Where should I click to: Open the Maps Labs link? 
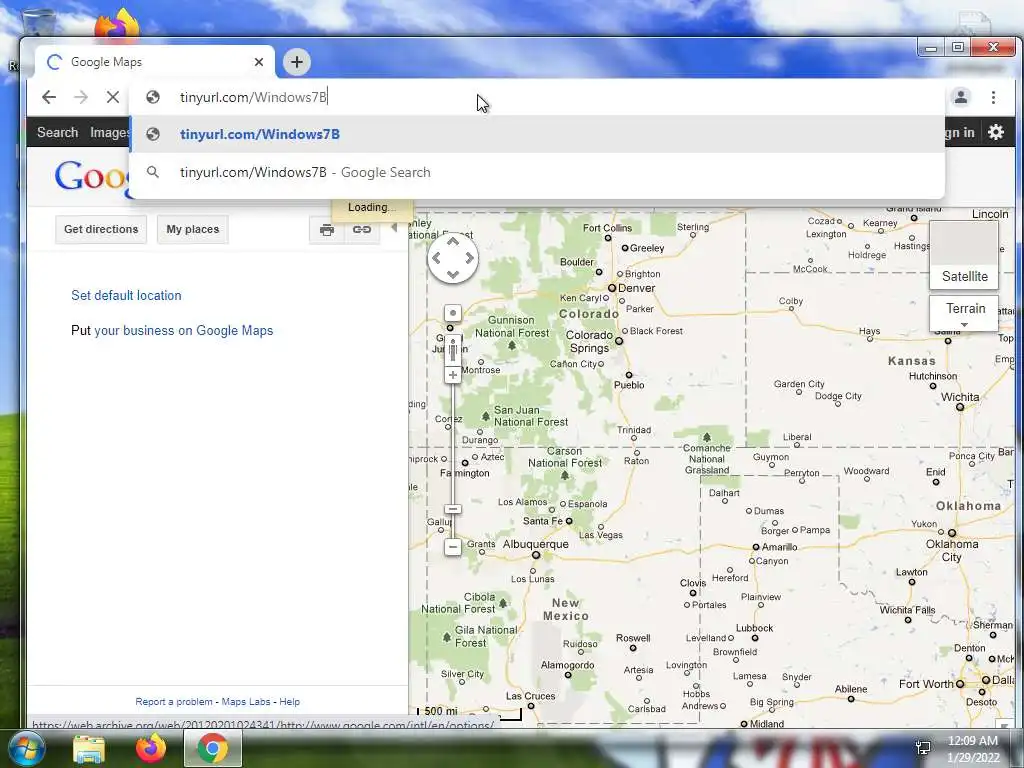(x=246, y=701)
